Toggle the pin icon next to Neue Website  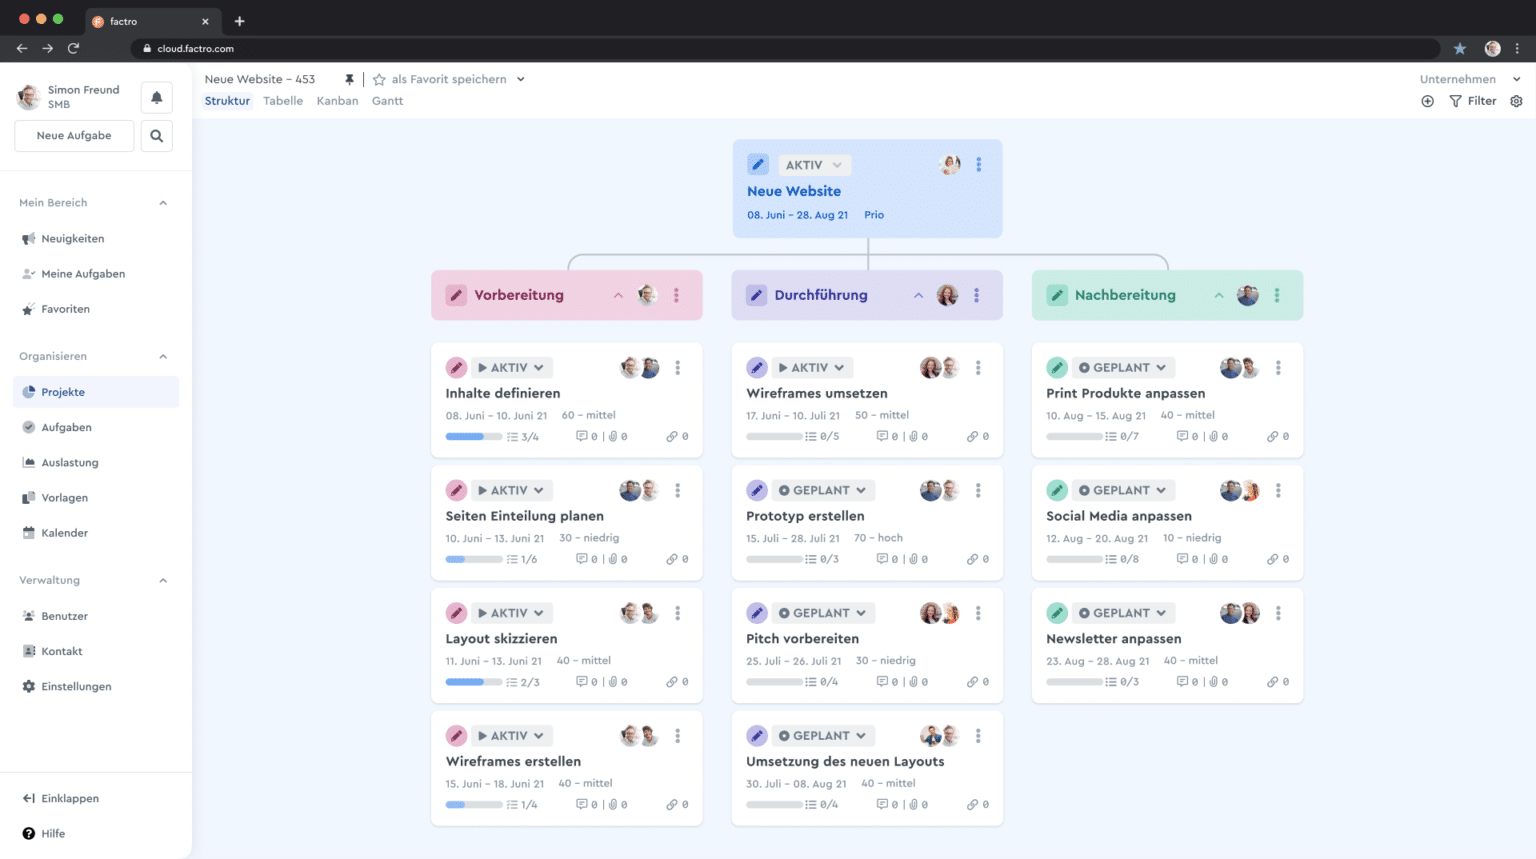pyautogui.click(x=348, y=78)
